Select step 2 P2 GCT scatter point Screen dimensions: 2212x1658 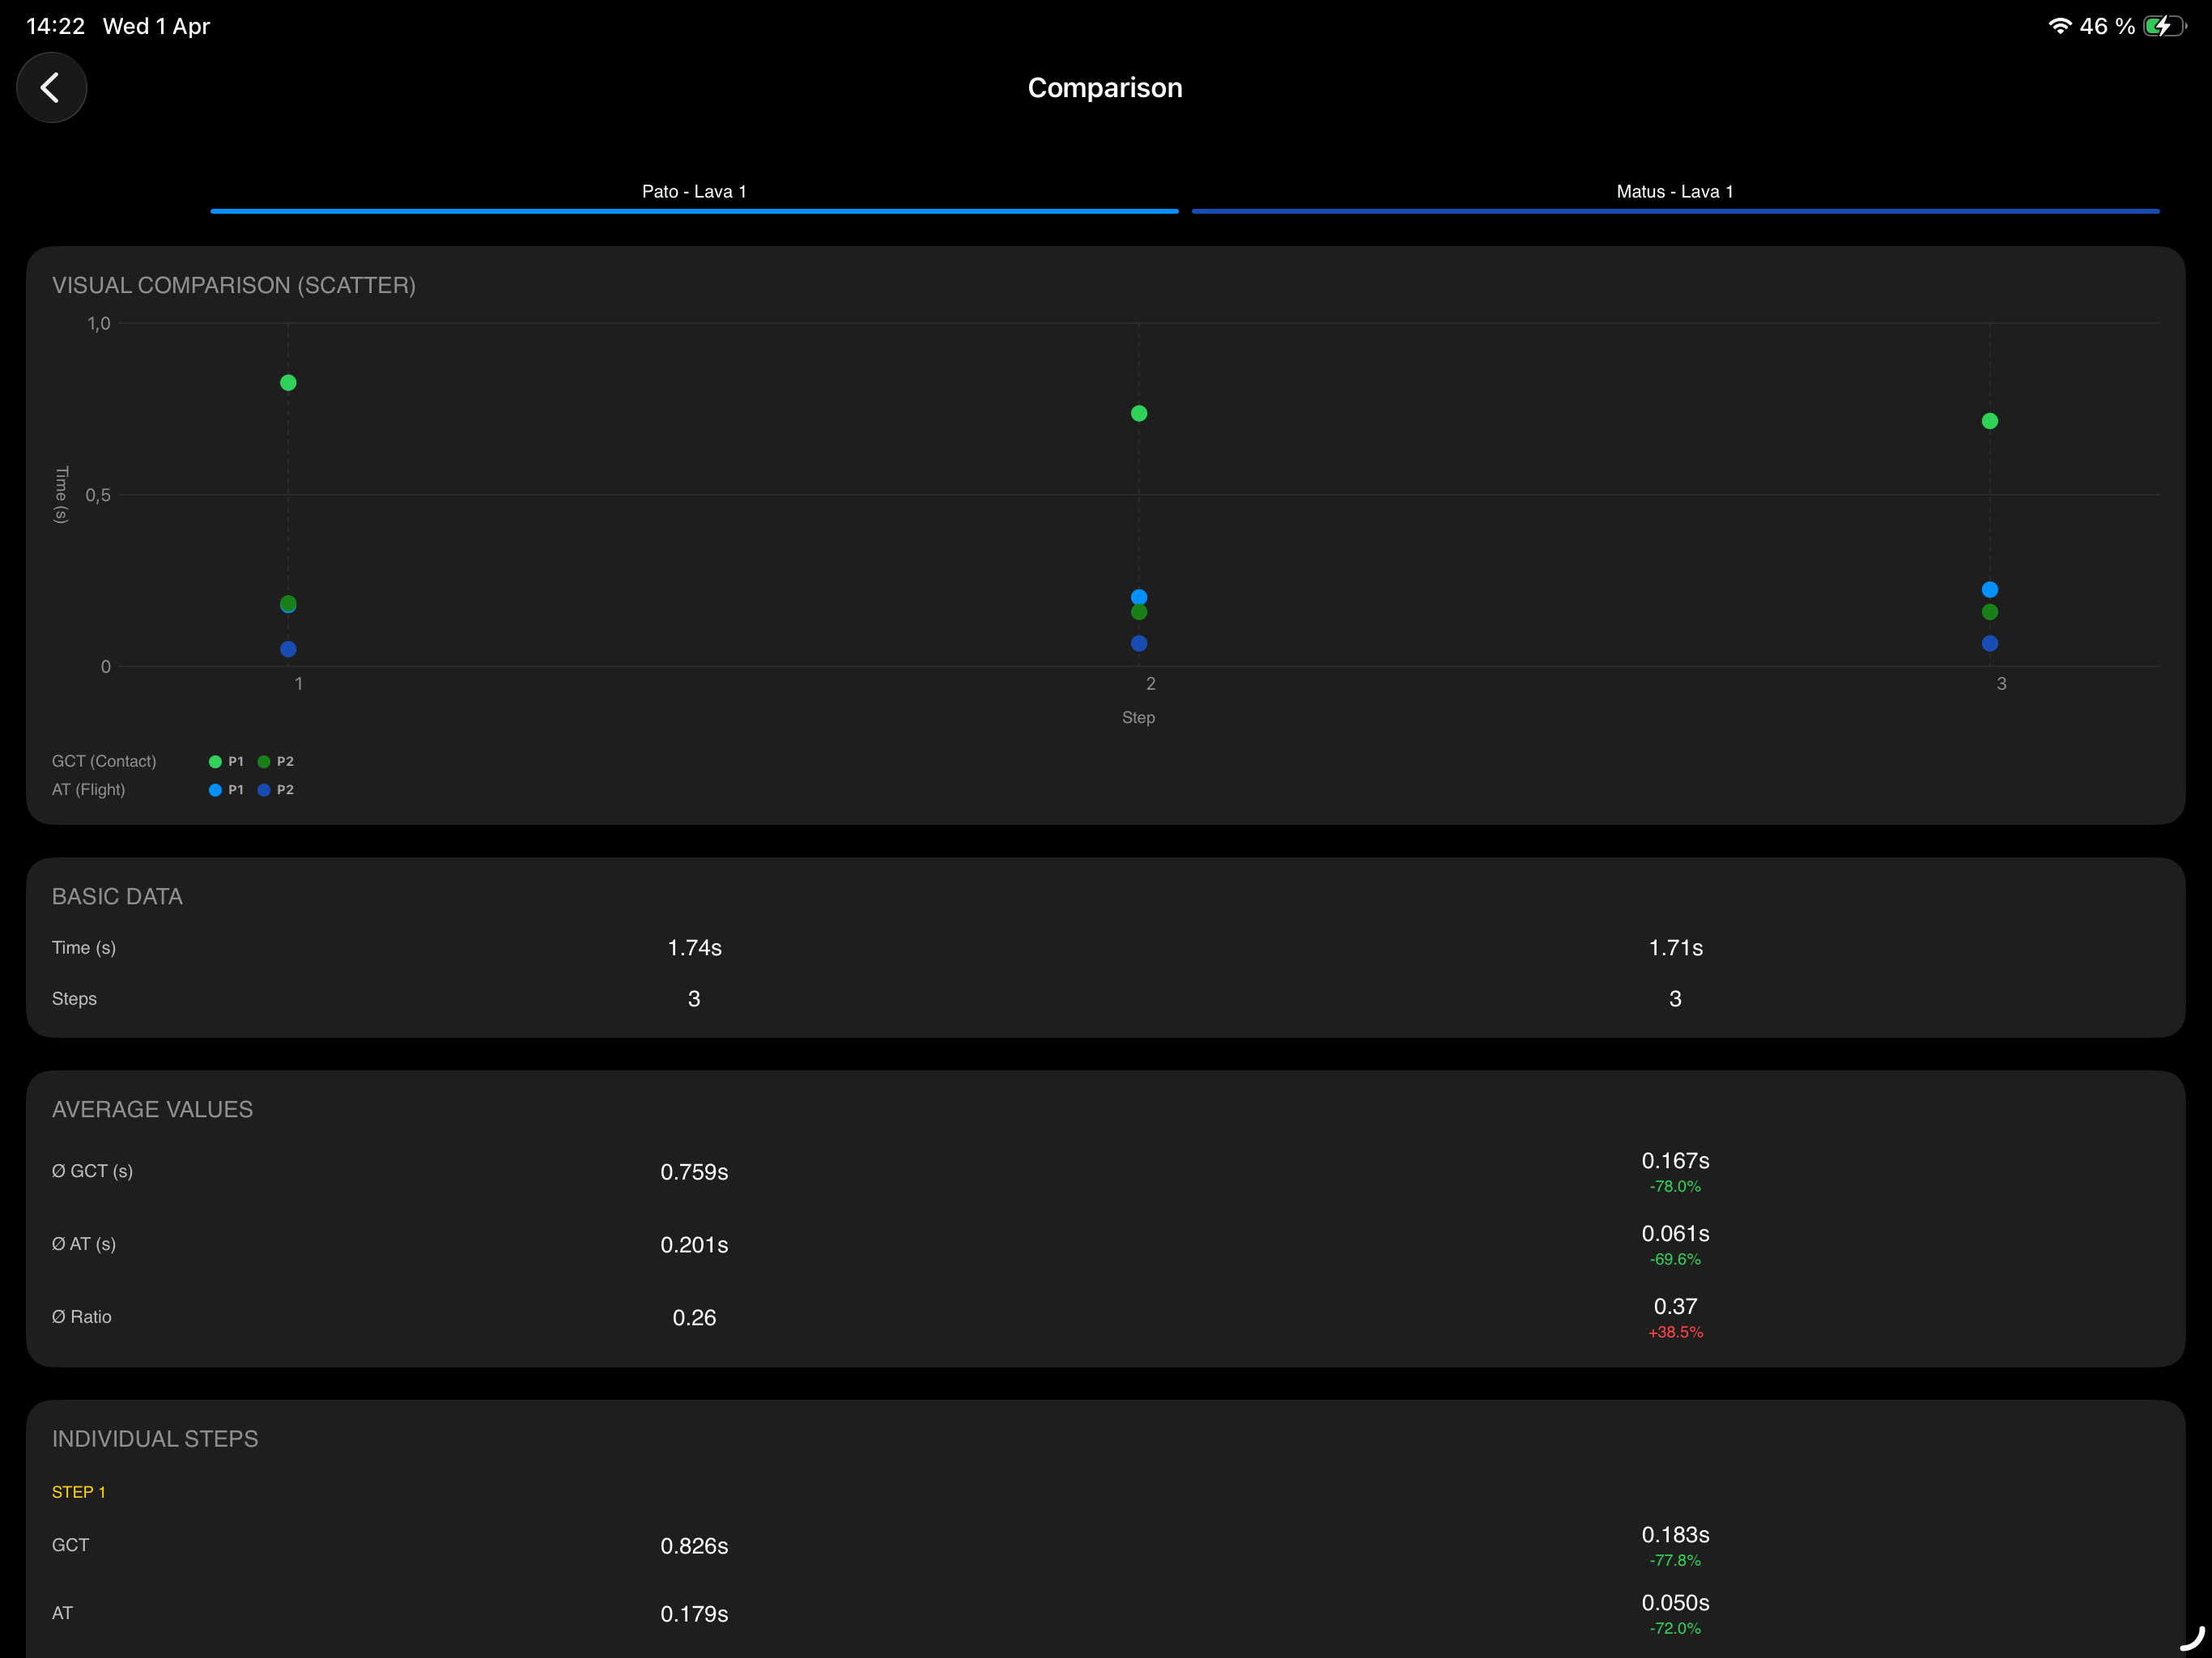pyautogui.click(x=1139, y=612)
